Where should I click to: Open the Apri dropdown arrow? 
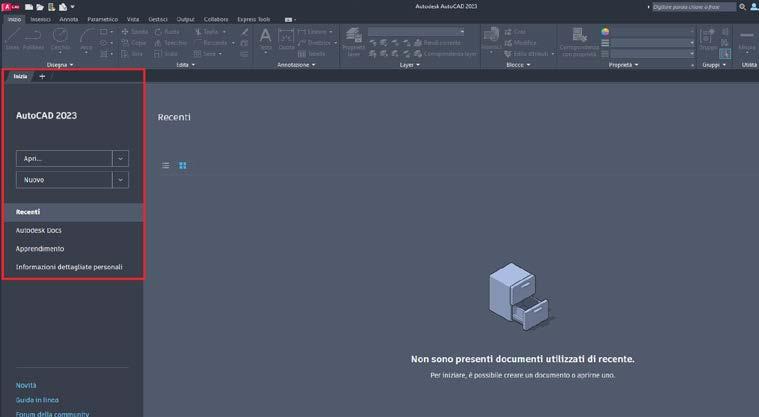pos(121,158)
